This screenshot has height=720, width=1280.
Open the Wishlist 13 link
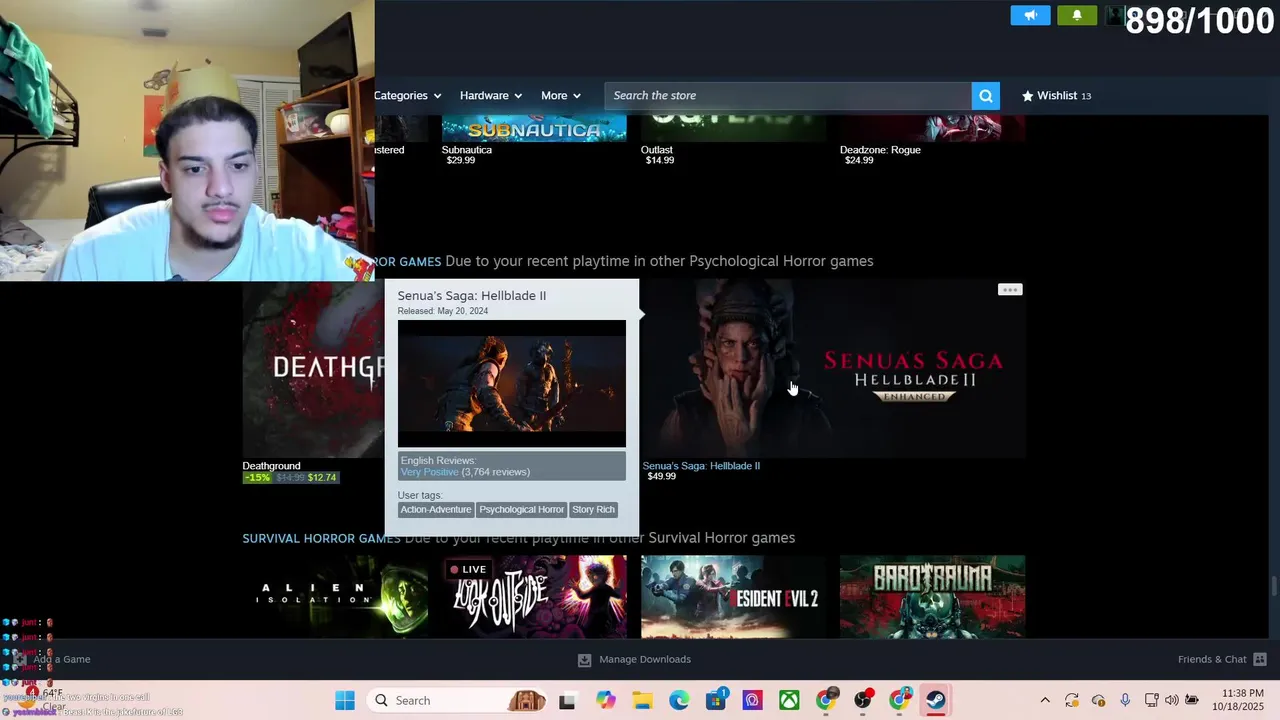point(1056,96)
